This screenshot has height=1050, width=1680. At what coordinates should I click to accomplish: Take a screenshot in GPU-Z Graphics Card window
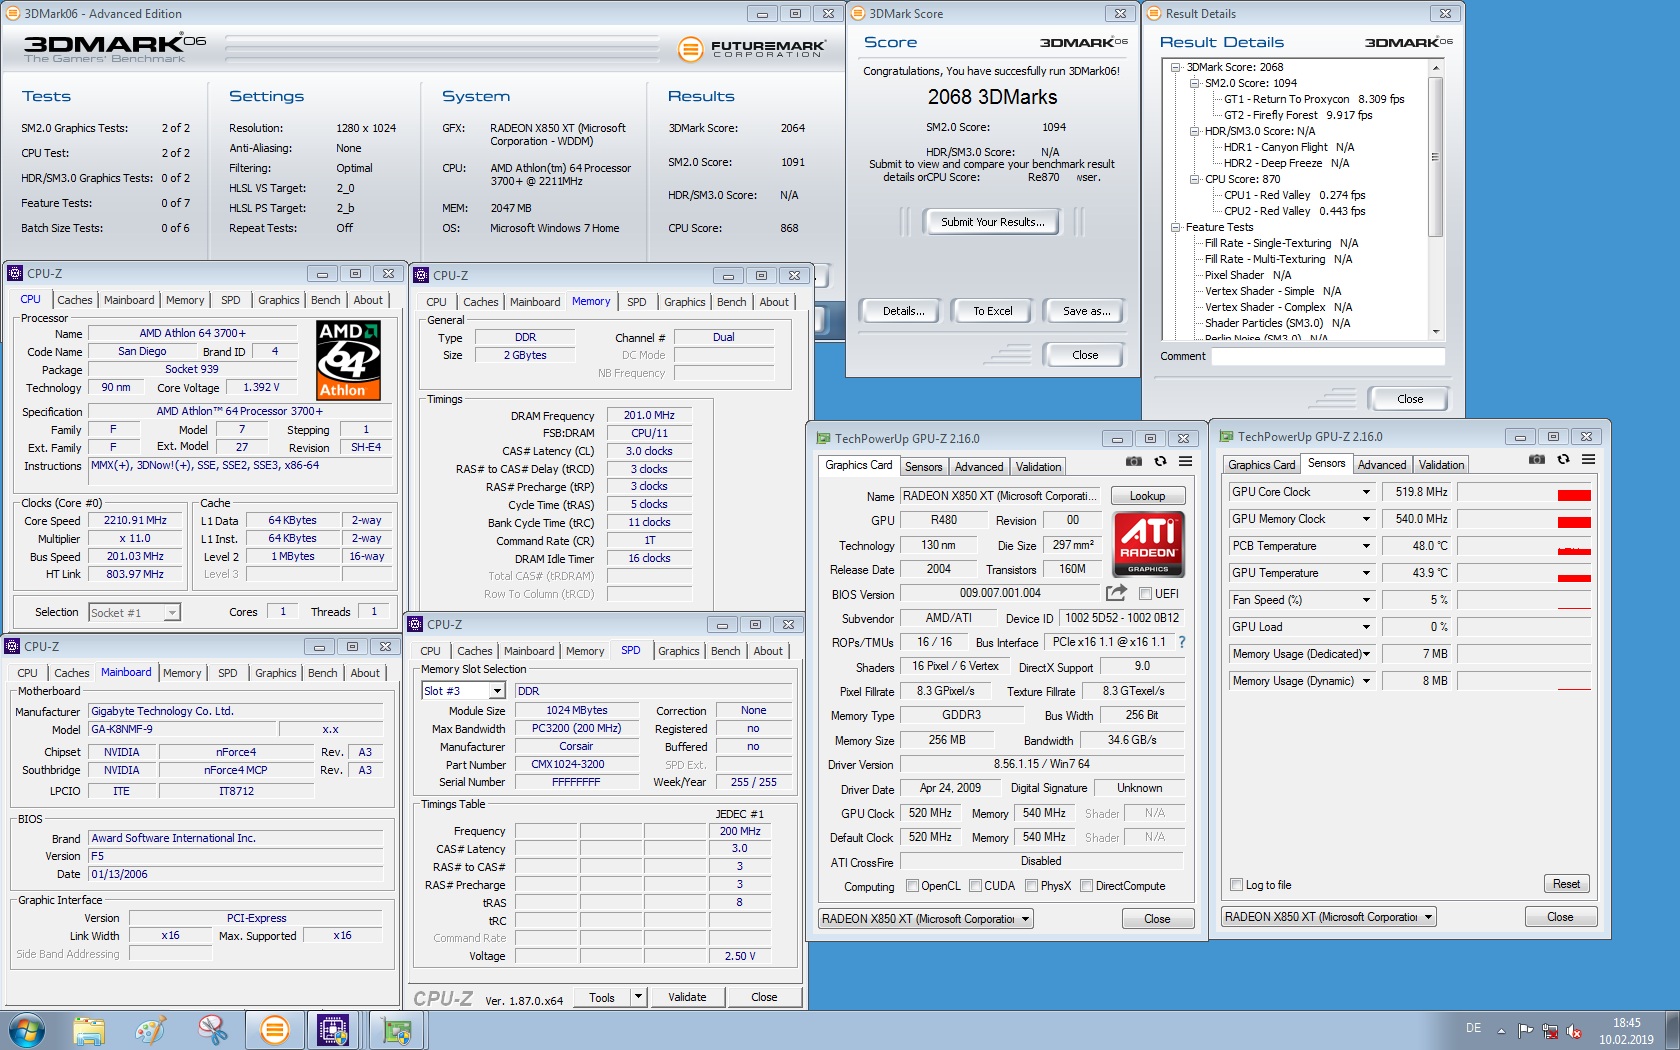[x=1134, y=461]
